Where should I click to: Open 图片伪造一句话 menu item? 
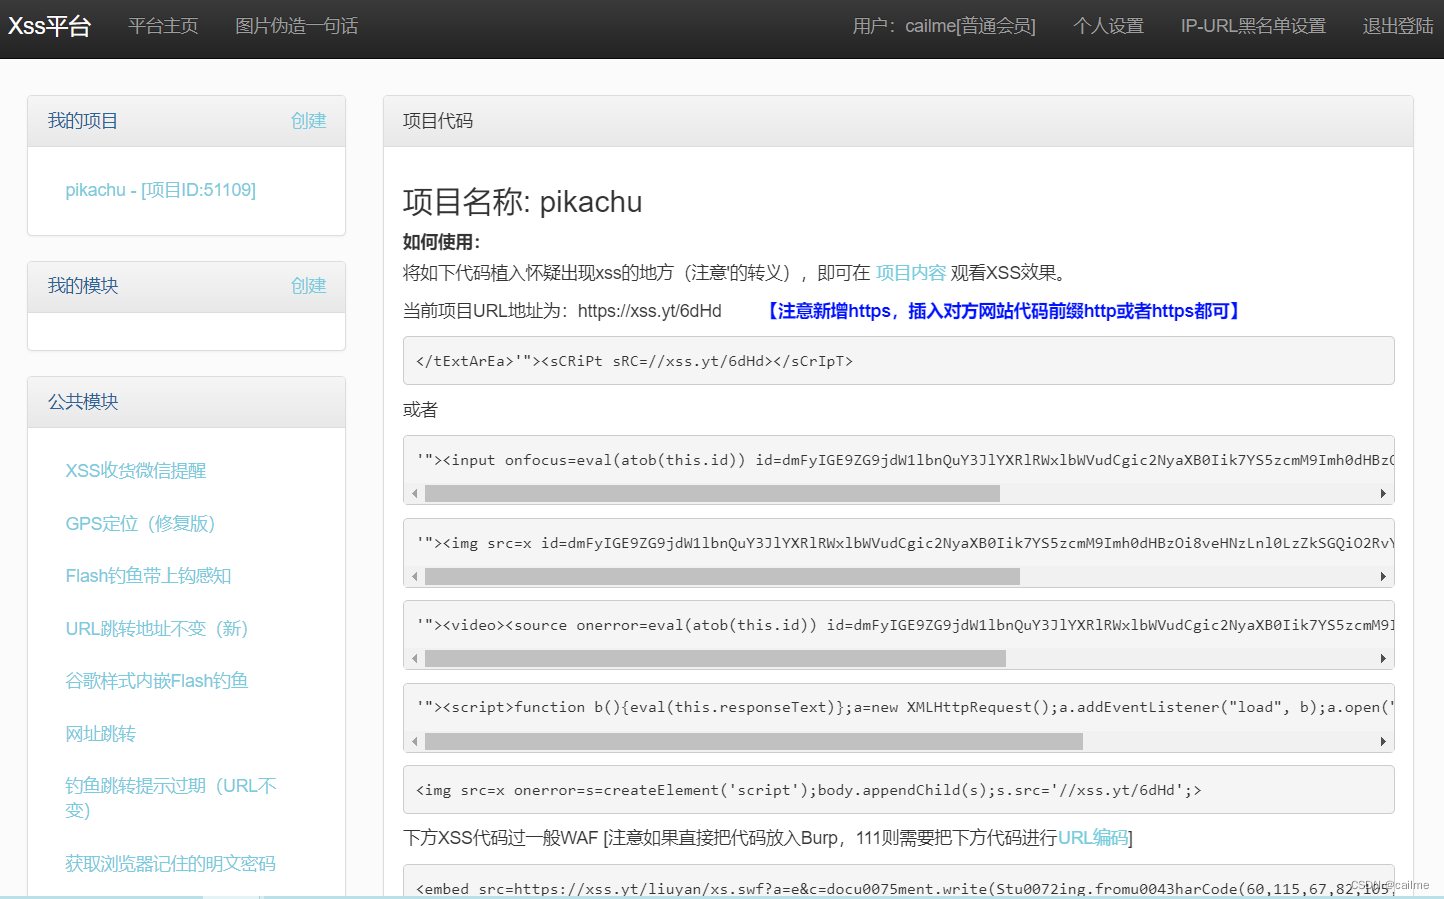[x=296, y=26]
